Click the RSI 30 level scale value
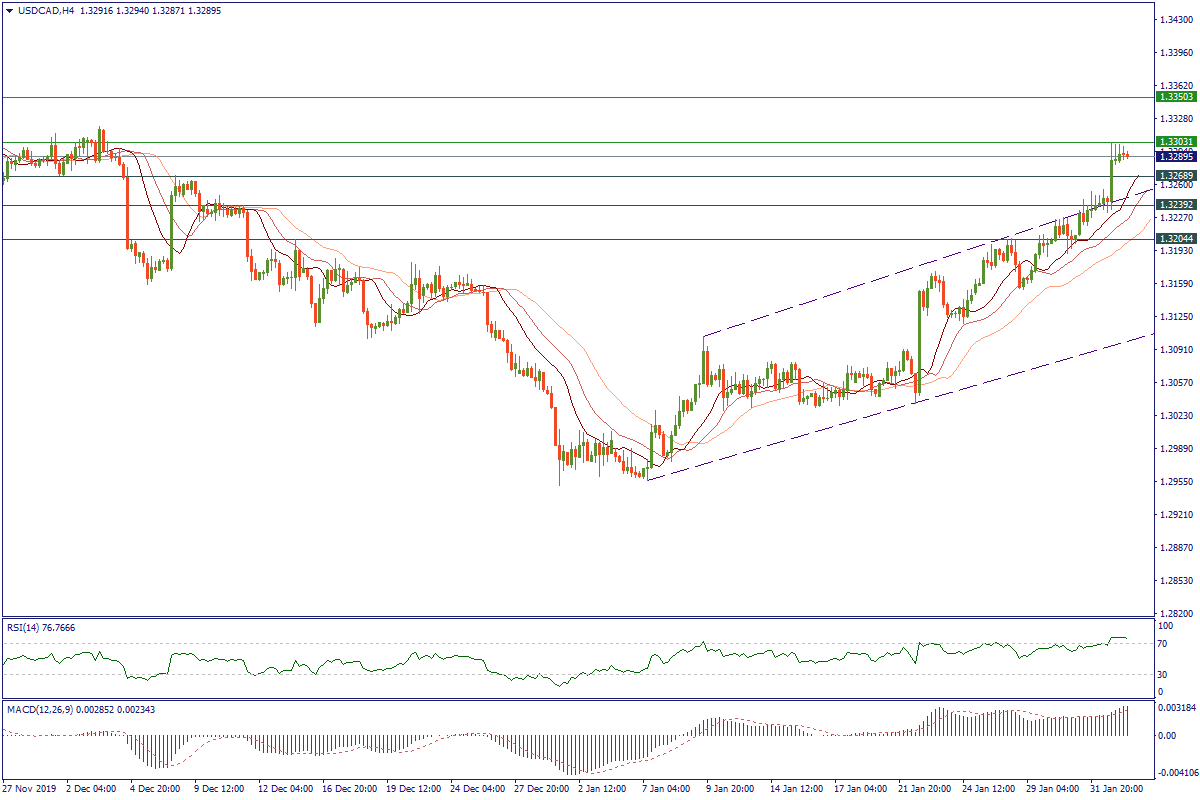 click(x=1161, y=674)
